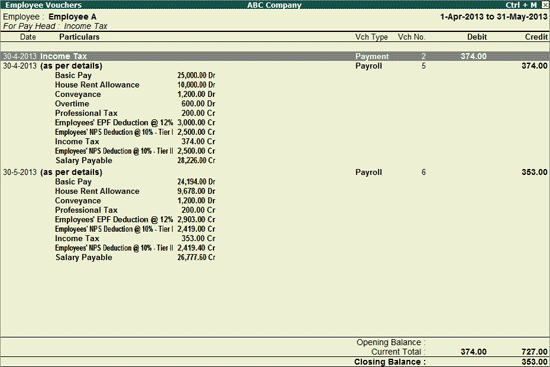Click the Debit column header
The height and width of the screenshot is (367, 550).
pos(477,37)
